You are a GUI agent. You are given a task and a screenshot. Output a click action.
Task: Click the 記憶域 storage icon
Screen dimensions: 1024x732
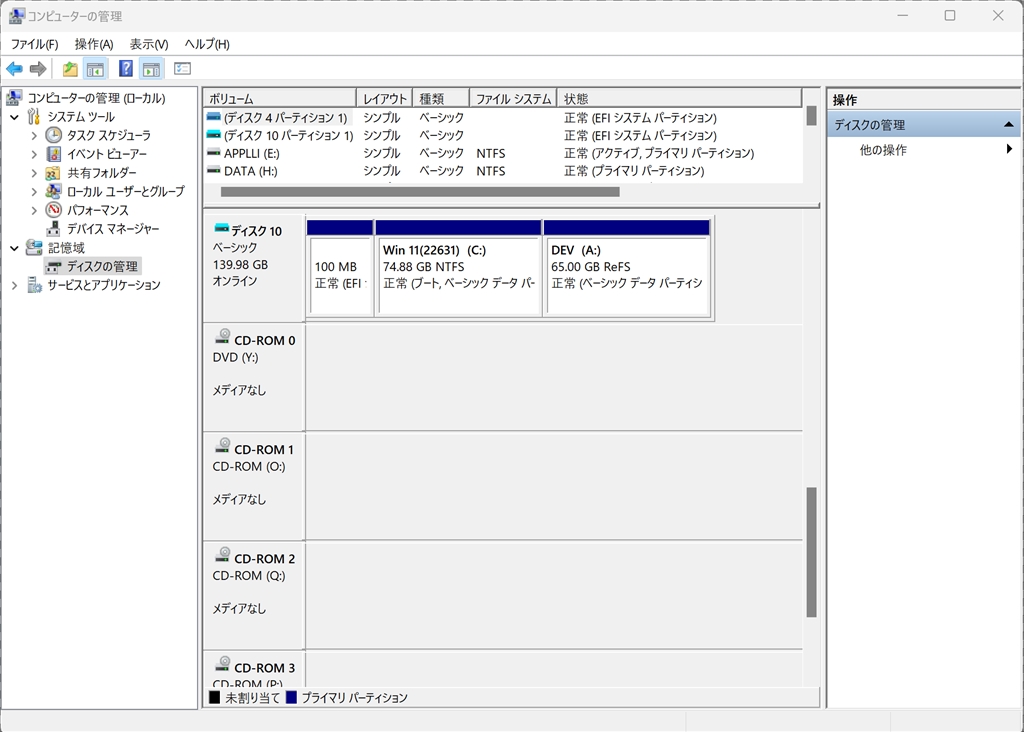34,247
